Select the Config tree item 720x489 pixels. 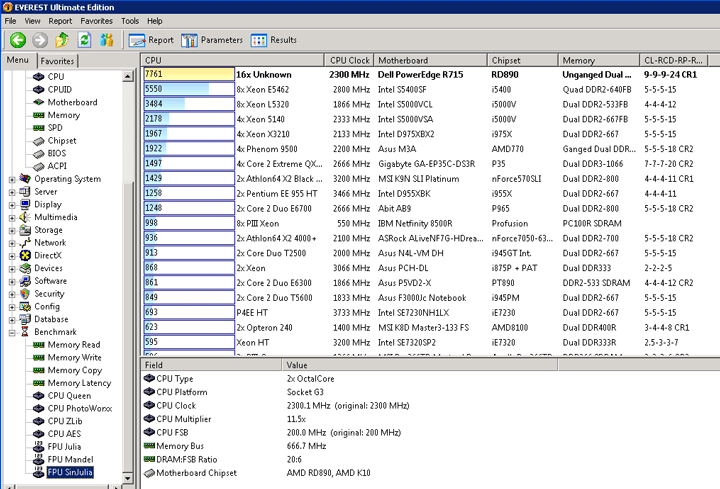click(x=47, y=307)
